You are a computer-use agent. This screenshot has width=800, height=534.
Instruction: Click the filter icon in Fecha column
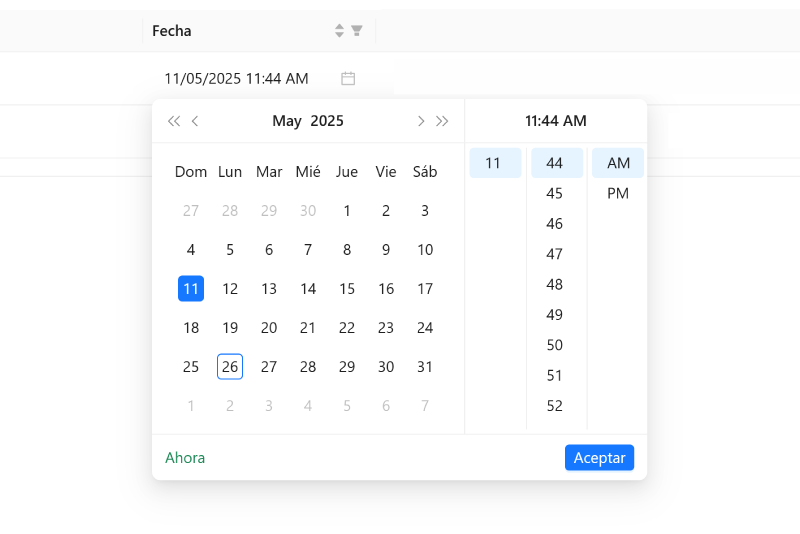point(356,31)
